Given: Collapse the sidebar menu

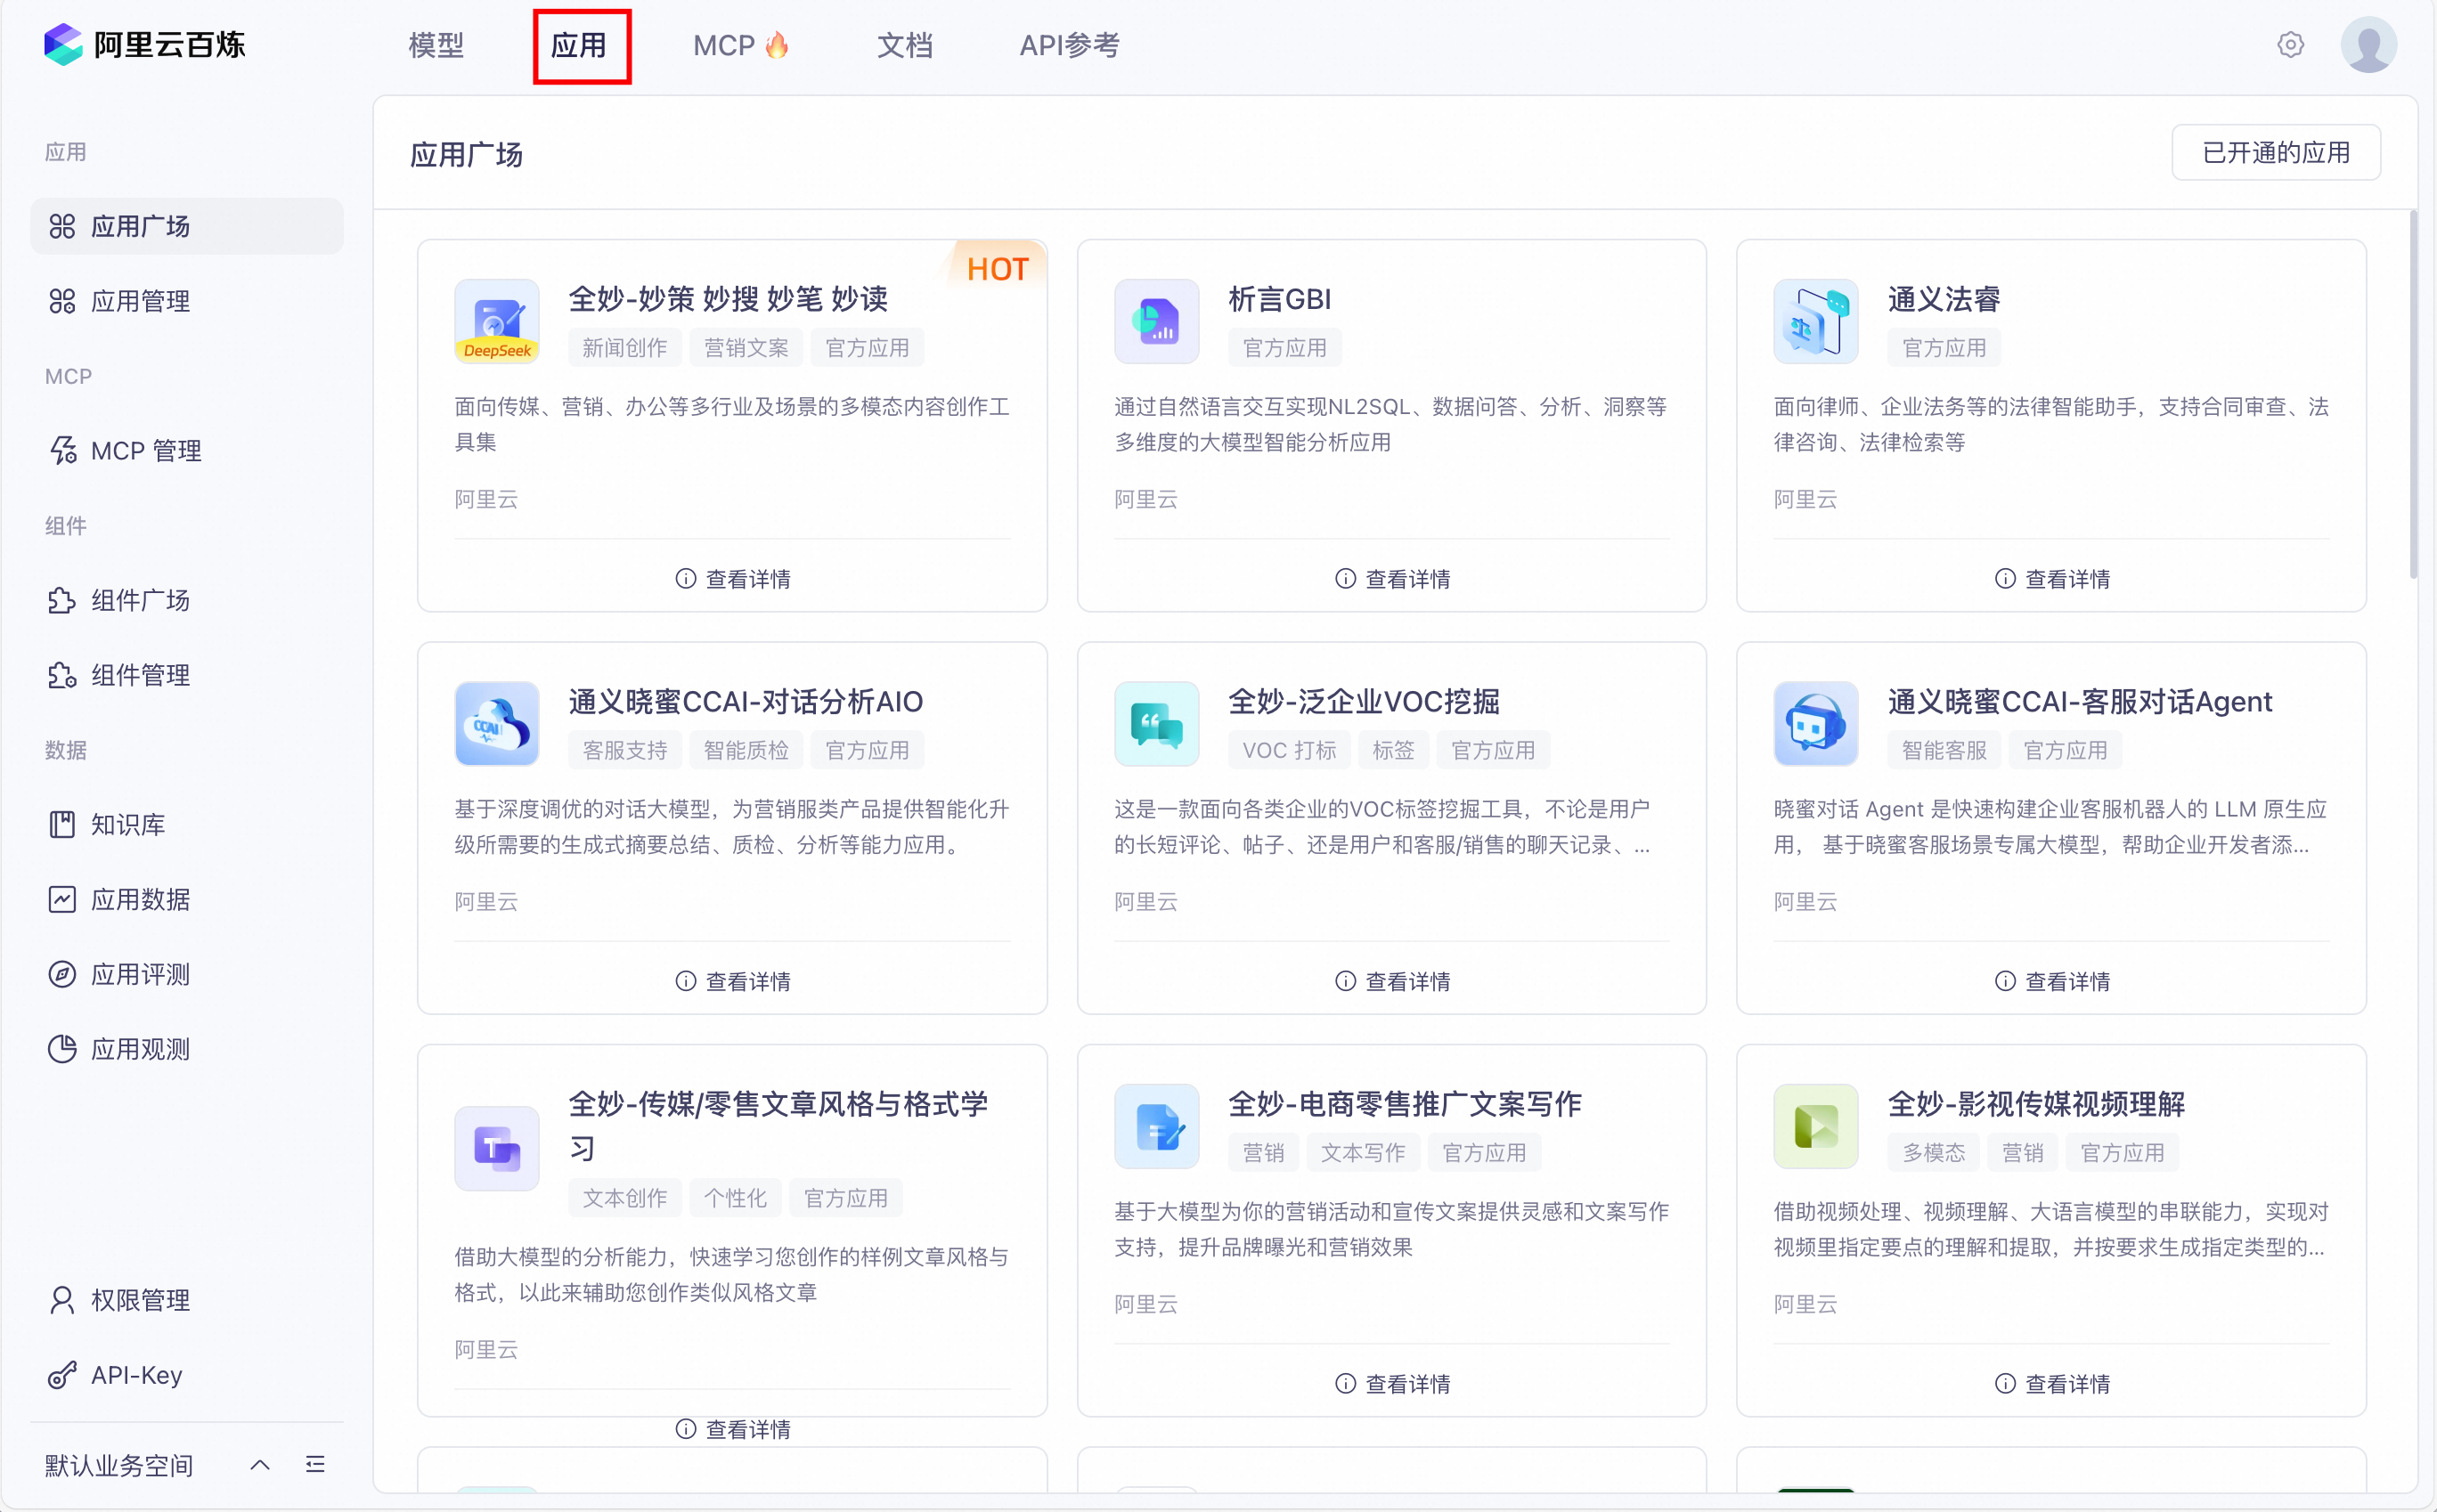Looking at the screenshot, I should coord(315,1465).
